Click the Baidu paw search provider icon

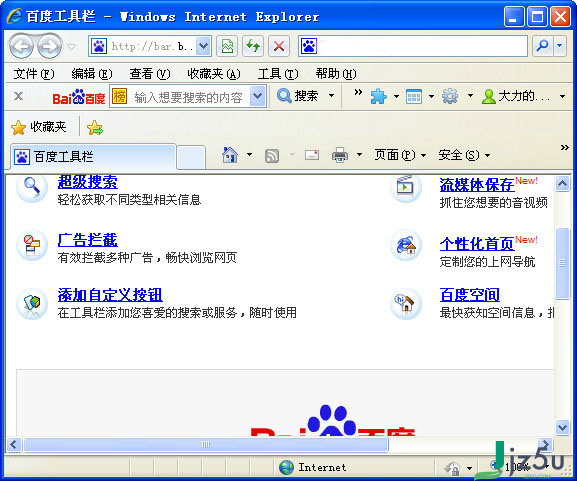click(x=309, y=46)
